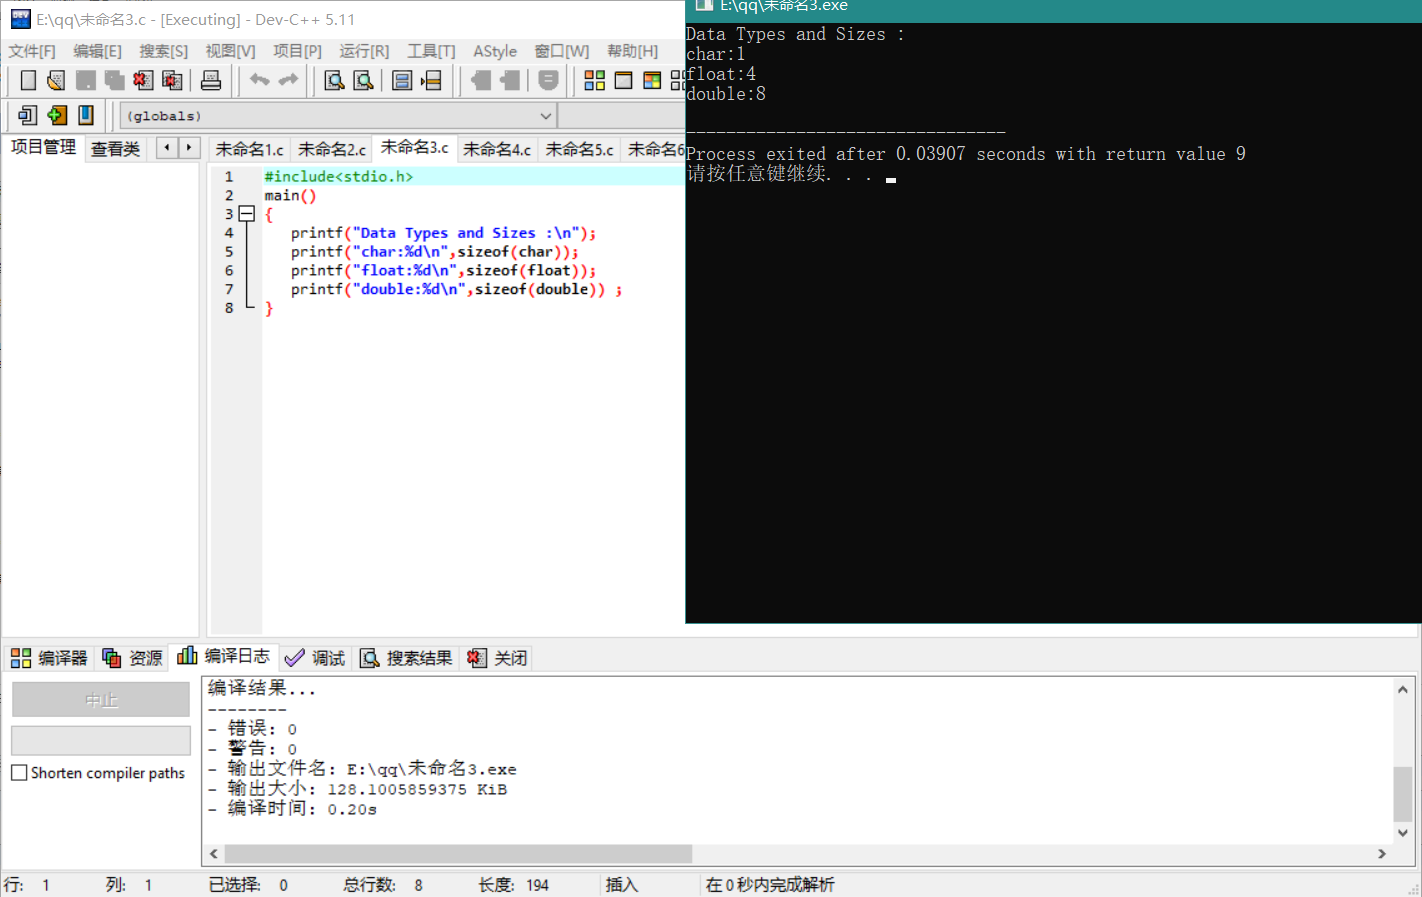Open the AStyle menu
Image resolution: width=1422 pixels, height=897 pixels.
(495, 51)
